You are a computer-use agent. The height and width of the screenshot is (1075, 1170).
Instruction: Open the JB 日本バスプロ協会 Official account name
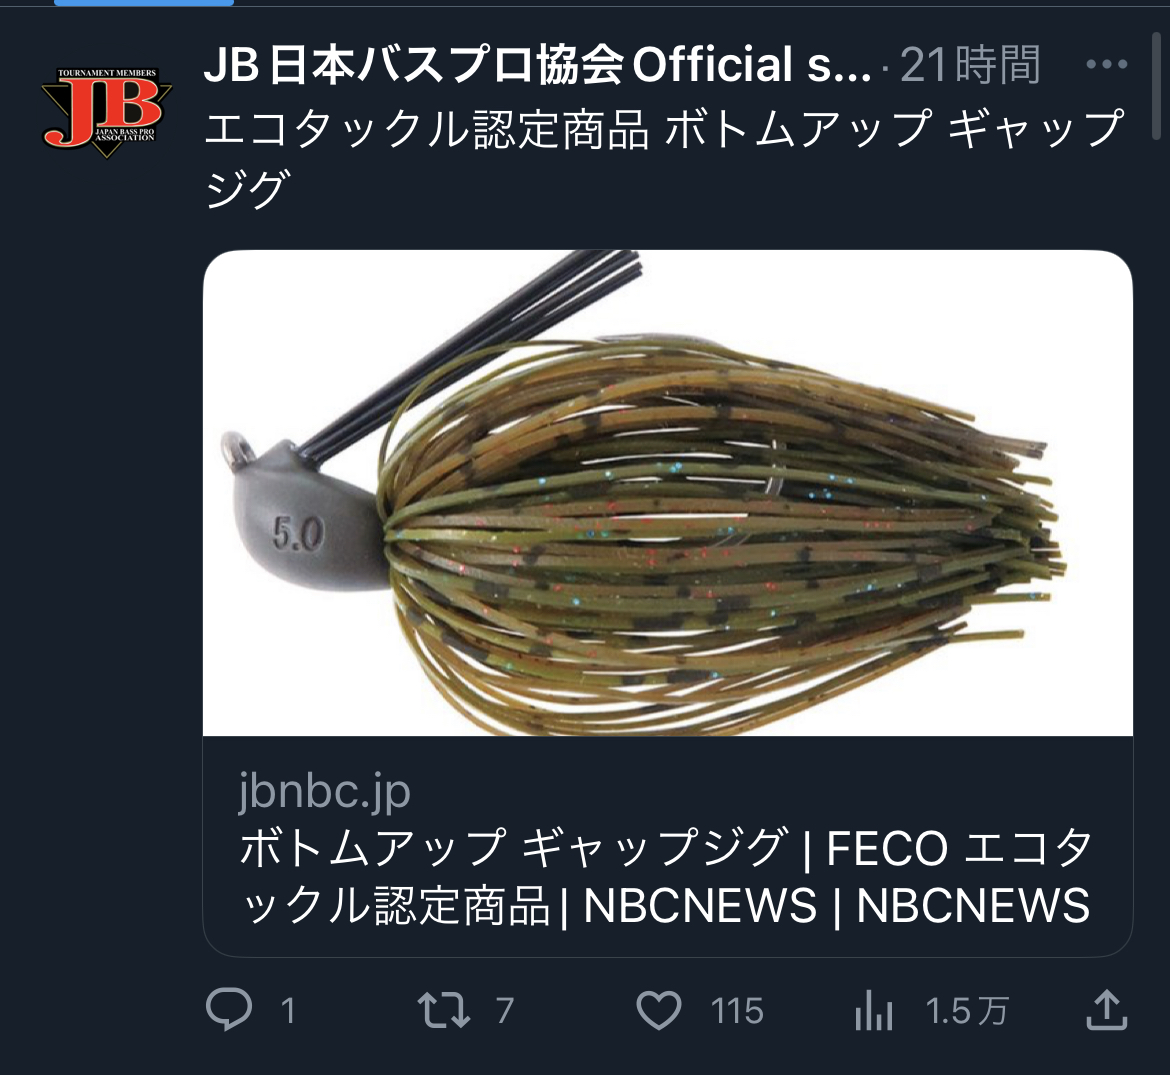pyautogui.click(x=537, y=64)
